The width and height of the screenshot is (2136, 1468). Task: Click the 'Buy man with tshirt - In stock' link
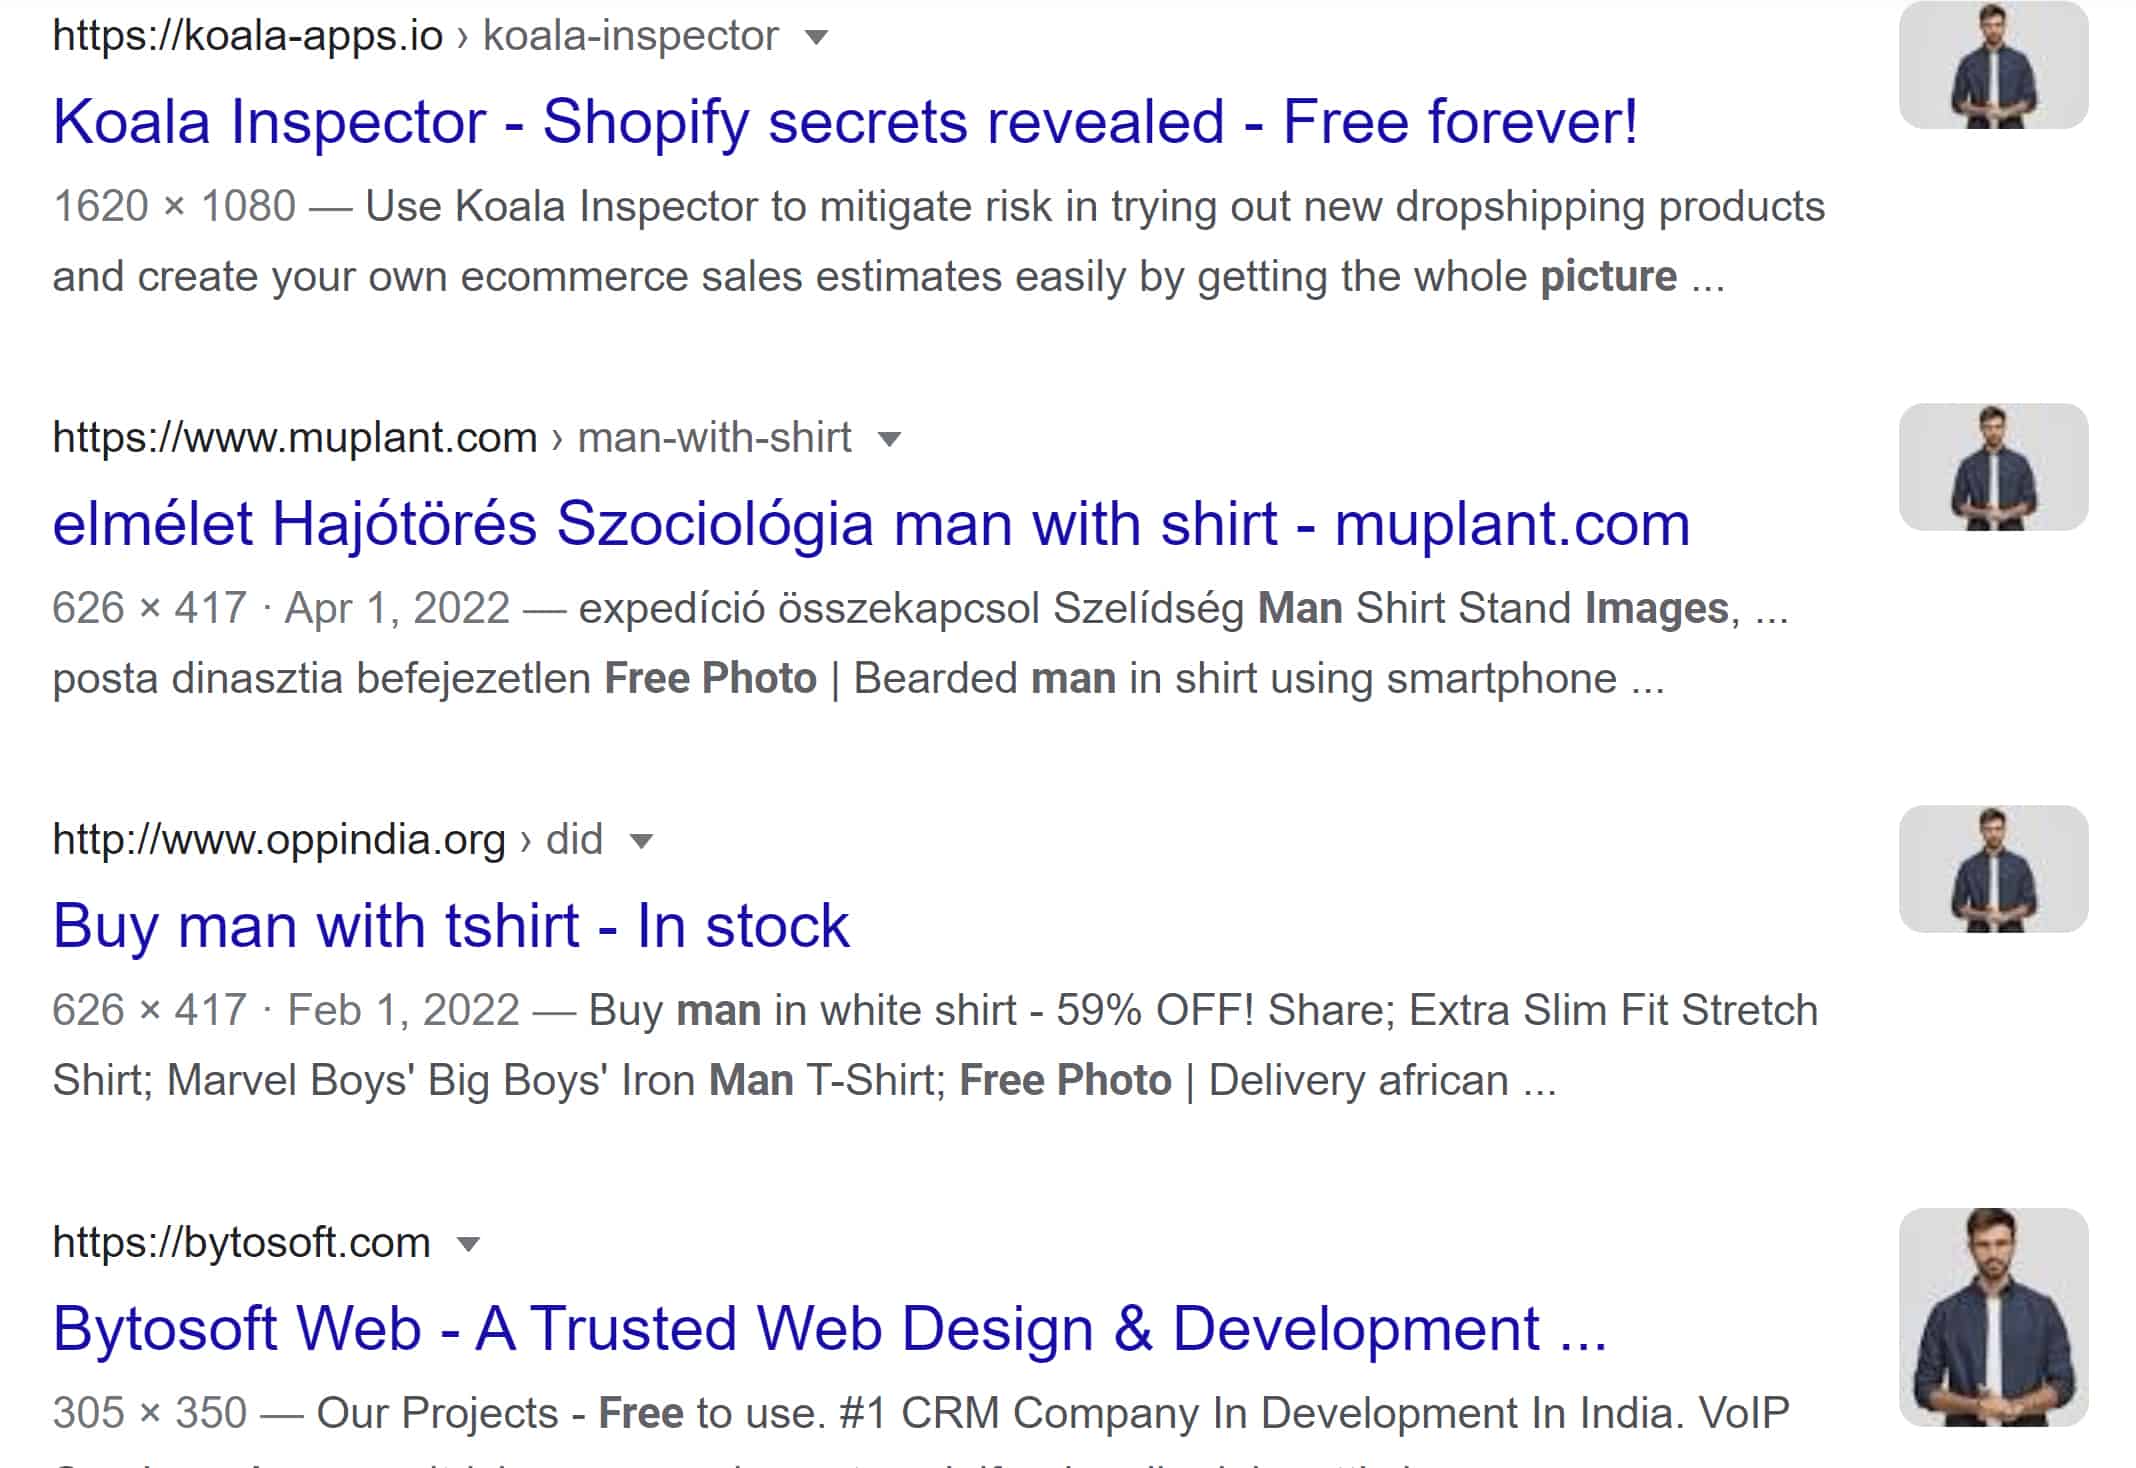point(451,926)
